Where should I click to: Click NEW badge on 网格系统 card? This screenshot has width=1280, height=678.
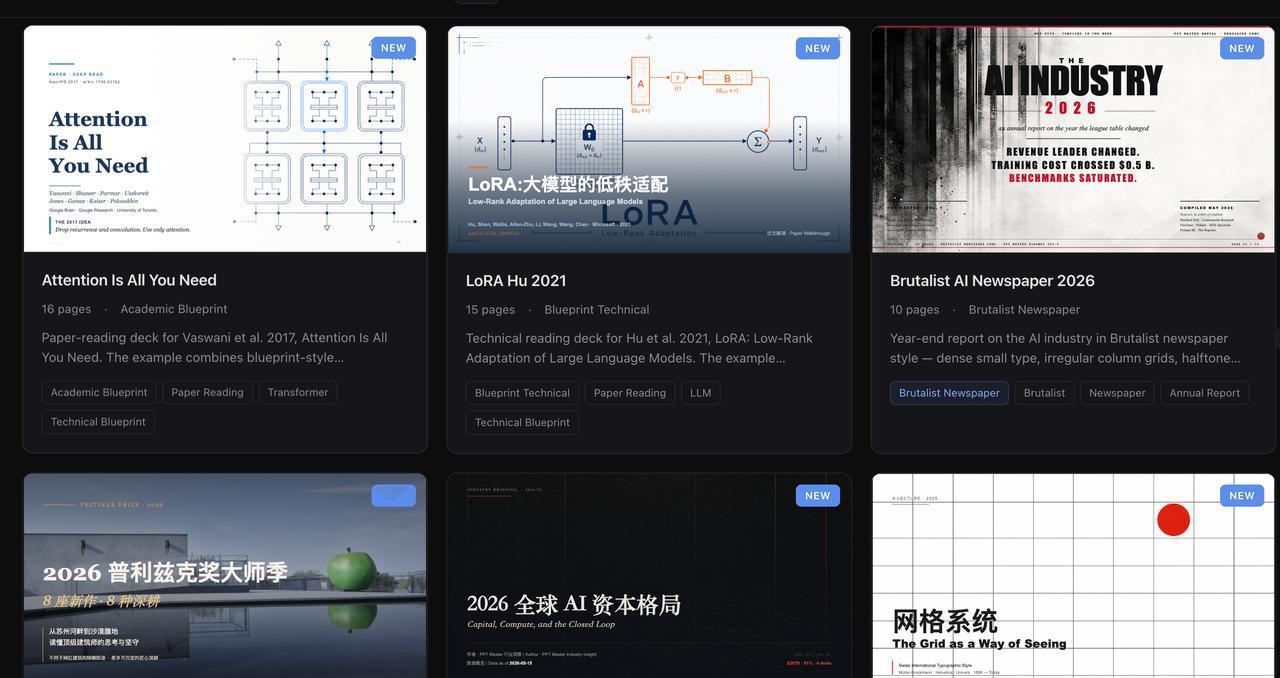[1242, 495]
